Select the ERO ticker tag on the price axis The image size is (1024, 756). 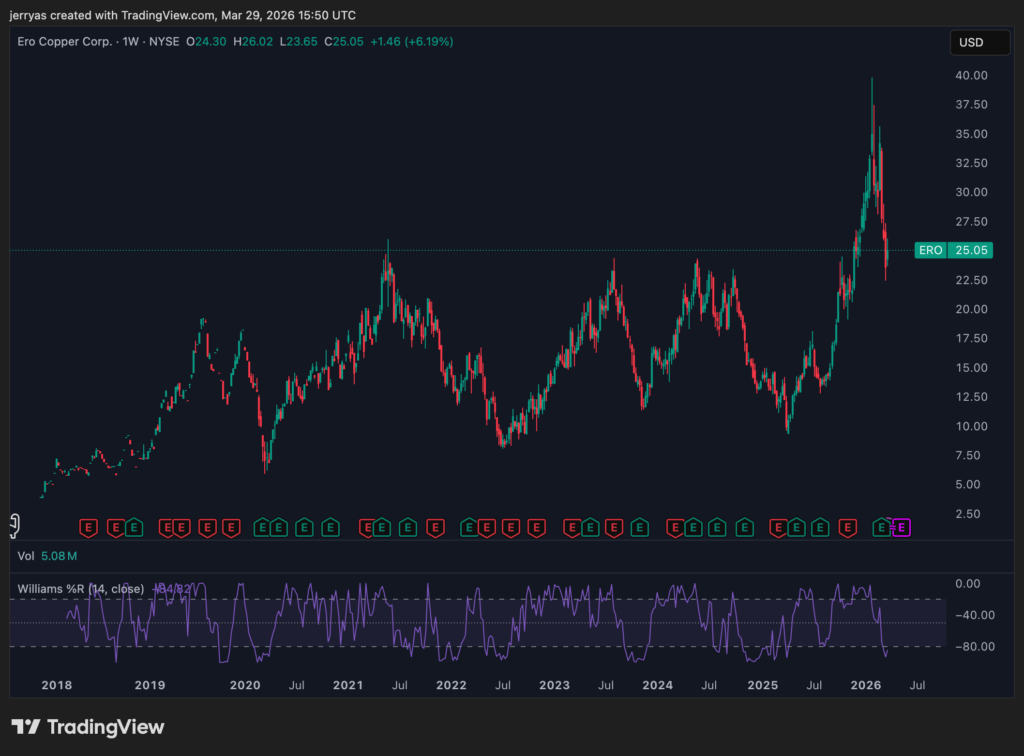930,250
